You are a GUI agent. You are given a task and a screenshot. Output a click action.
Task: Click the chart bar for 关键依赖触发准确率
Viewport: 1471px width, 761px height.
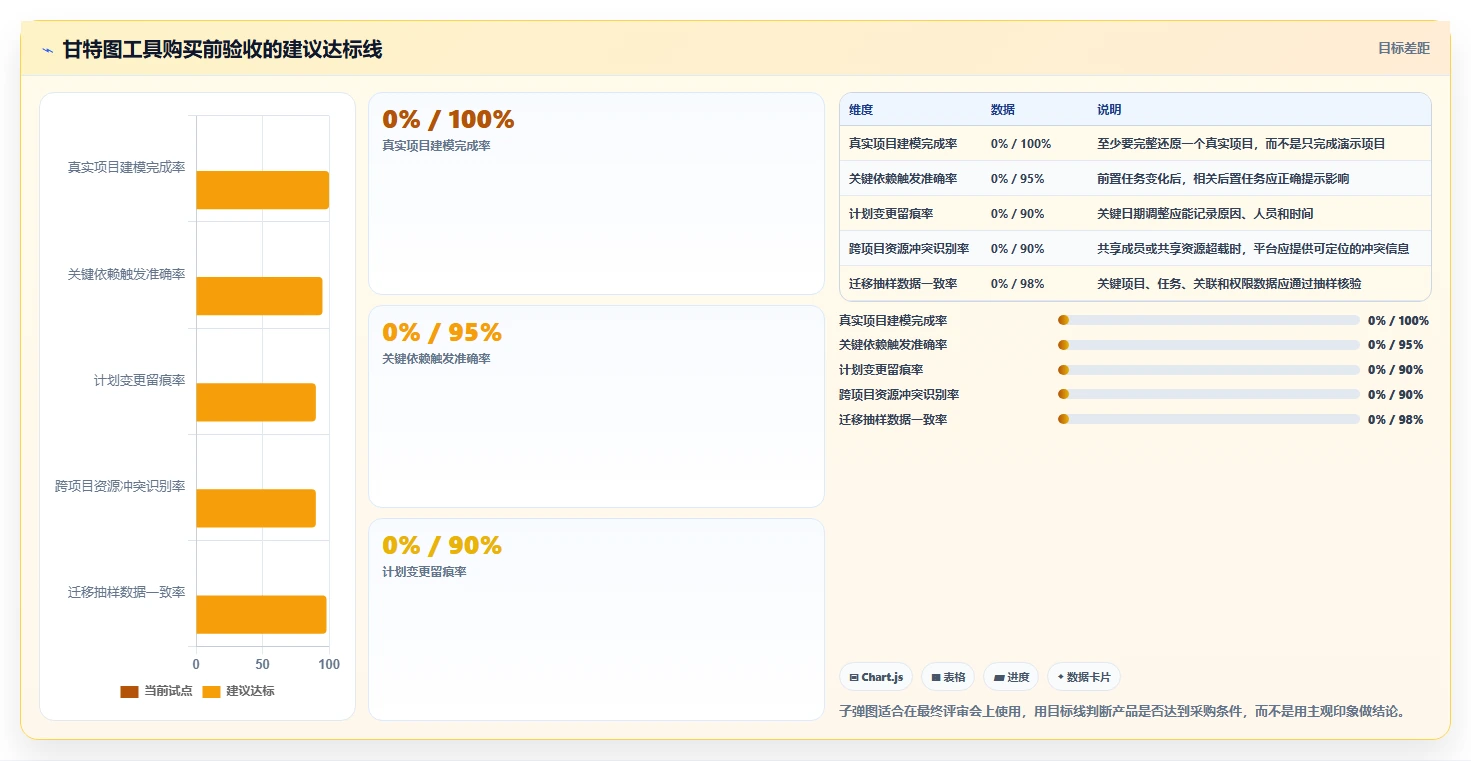pyautogui.click(x=259, y=296)
